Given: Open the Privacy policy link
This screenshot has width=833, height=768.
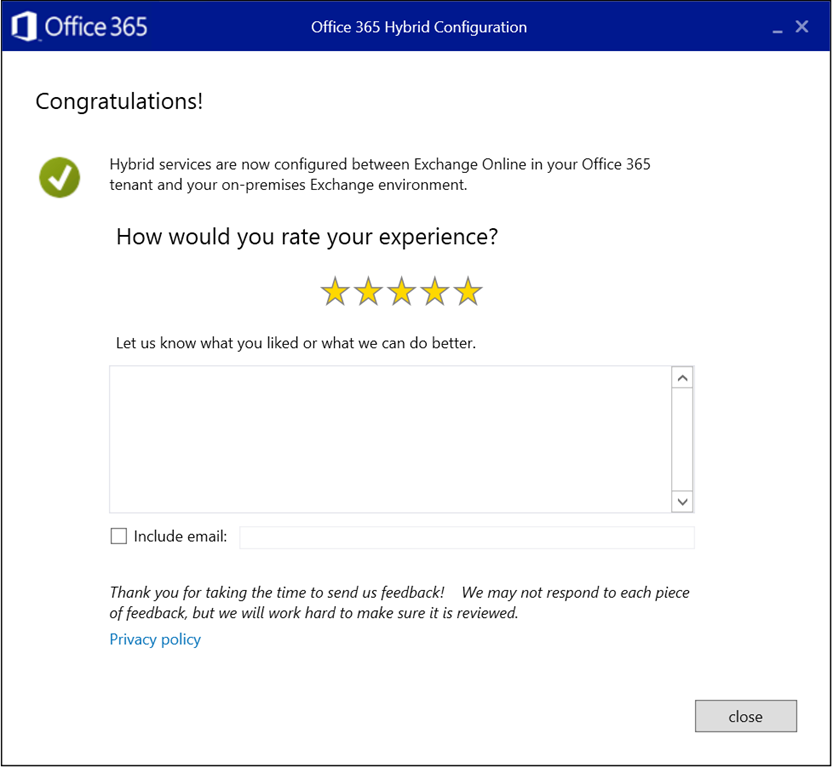Looking at the screenshot, I should coord(155,639).
